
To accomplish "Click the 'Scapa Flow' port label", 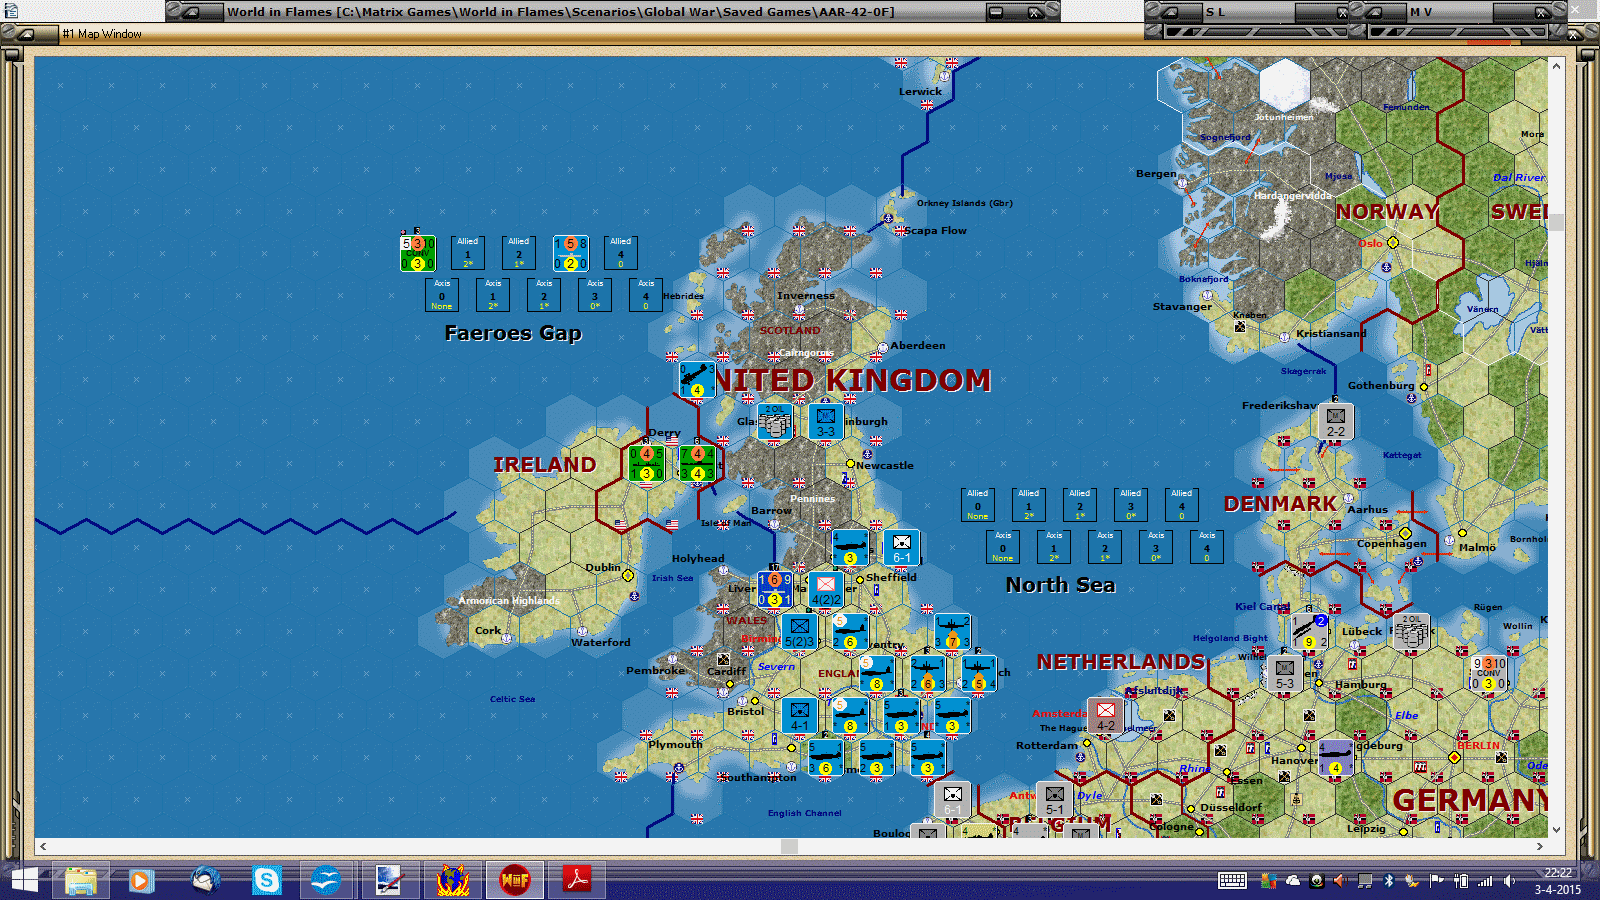I will coord(936,230).
